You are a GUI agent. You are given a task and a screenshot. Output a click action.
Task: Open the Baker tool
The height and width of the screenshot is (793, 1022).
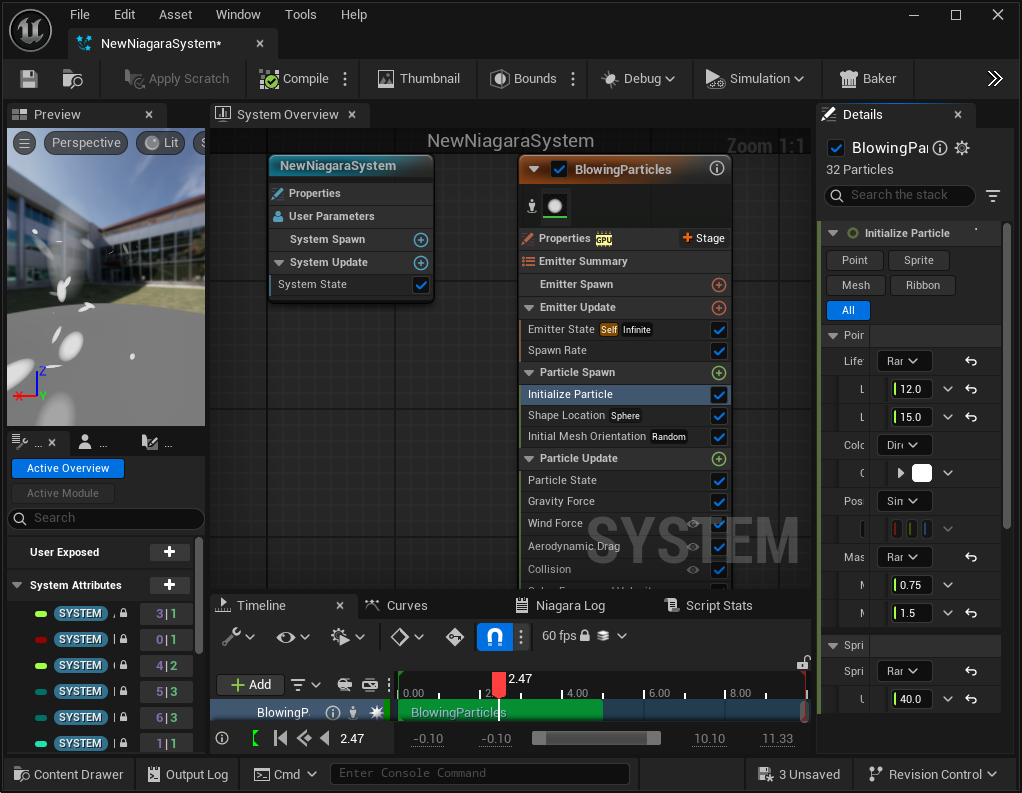(868, 79)
